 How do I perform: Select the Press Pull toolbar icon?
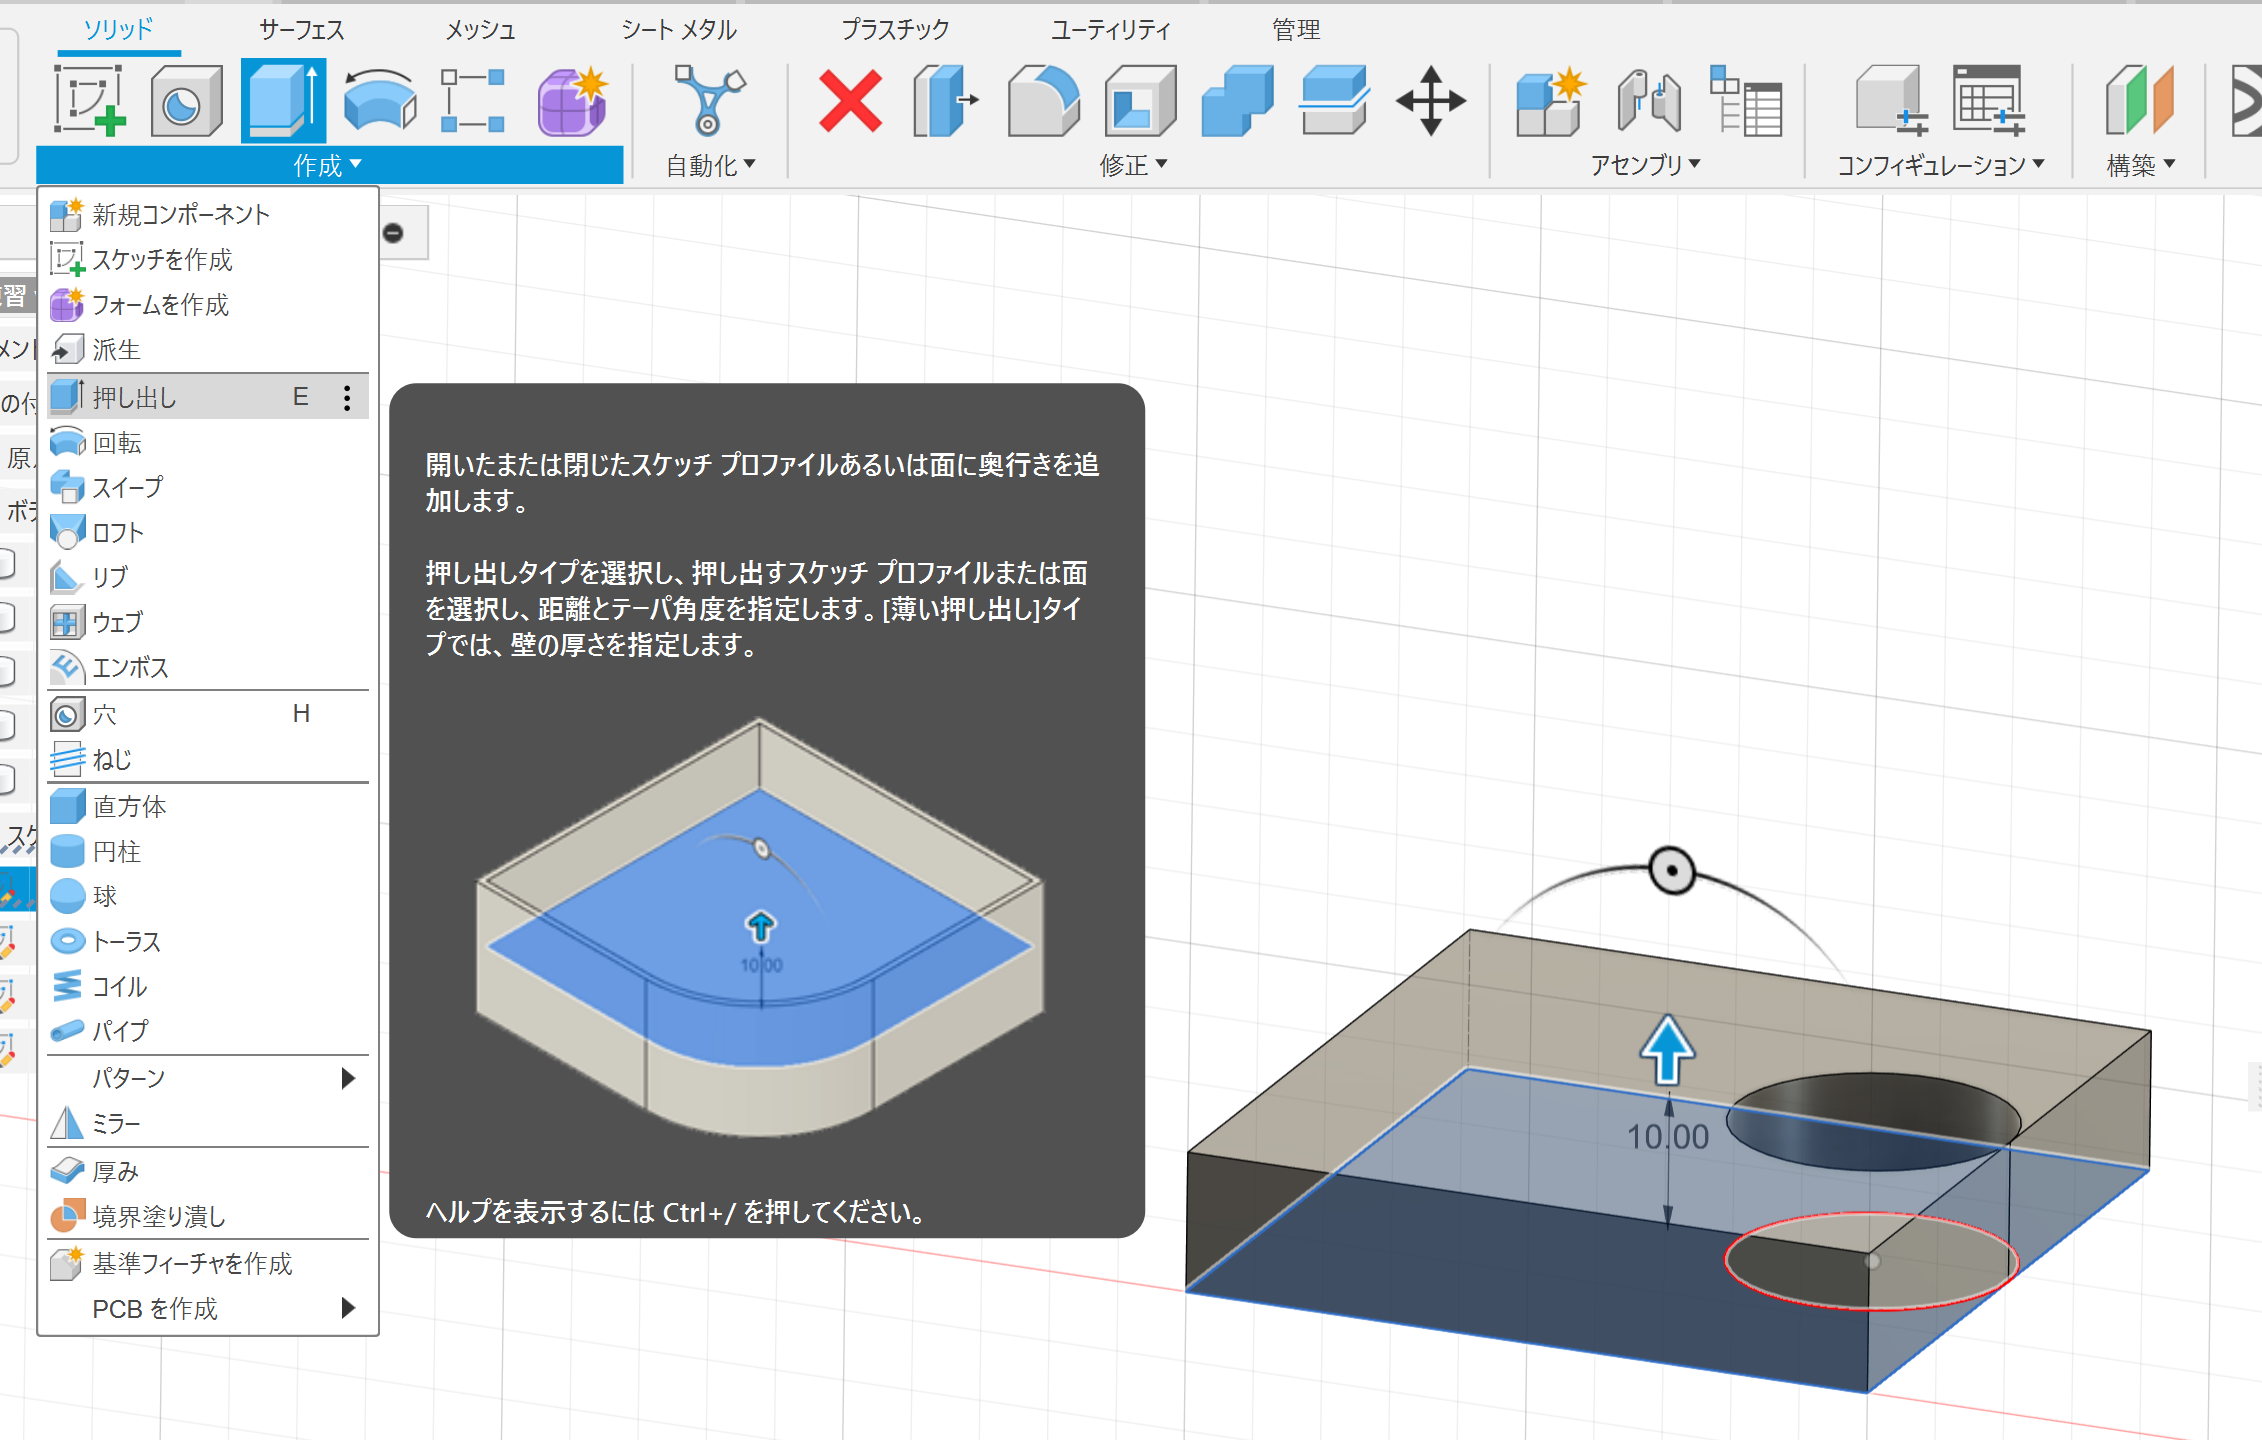coord(945,100)
